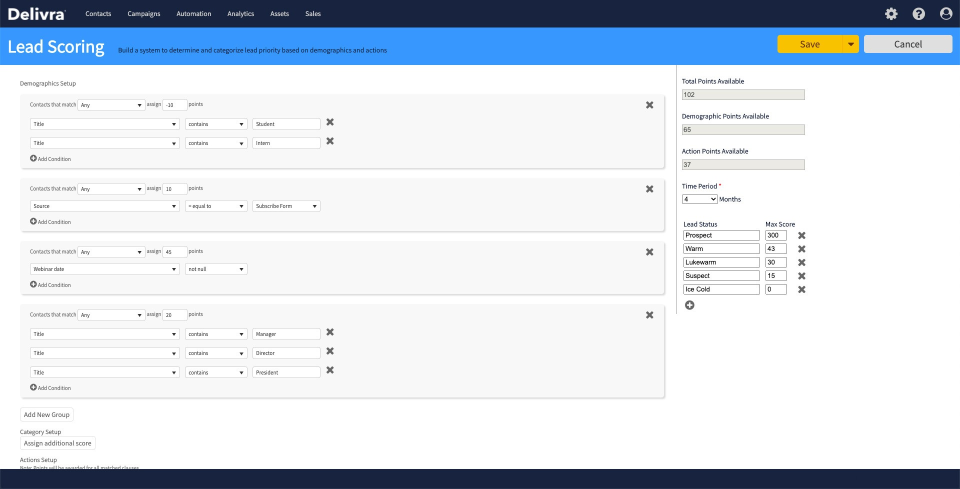Add a new lead status with plus icon

point(689,305)
